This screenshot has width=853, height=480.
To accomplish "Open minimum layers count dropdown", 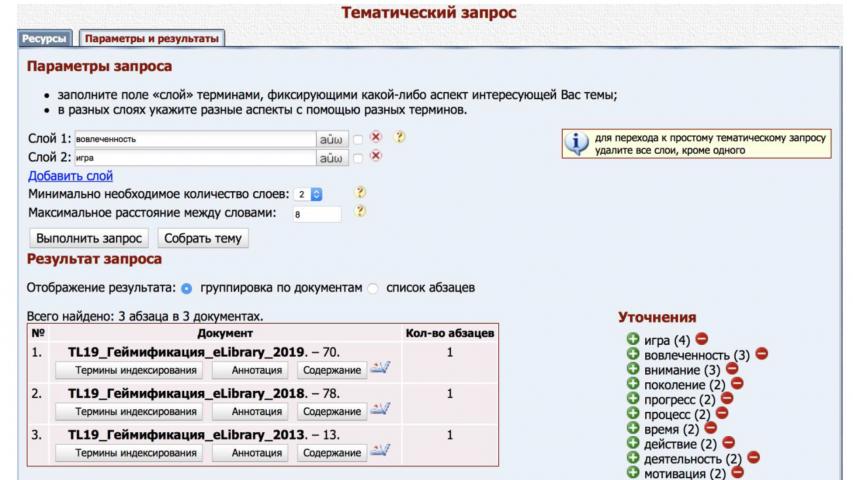I will click(x=307, y=193).
